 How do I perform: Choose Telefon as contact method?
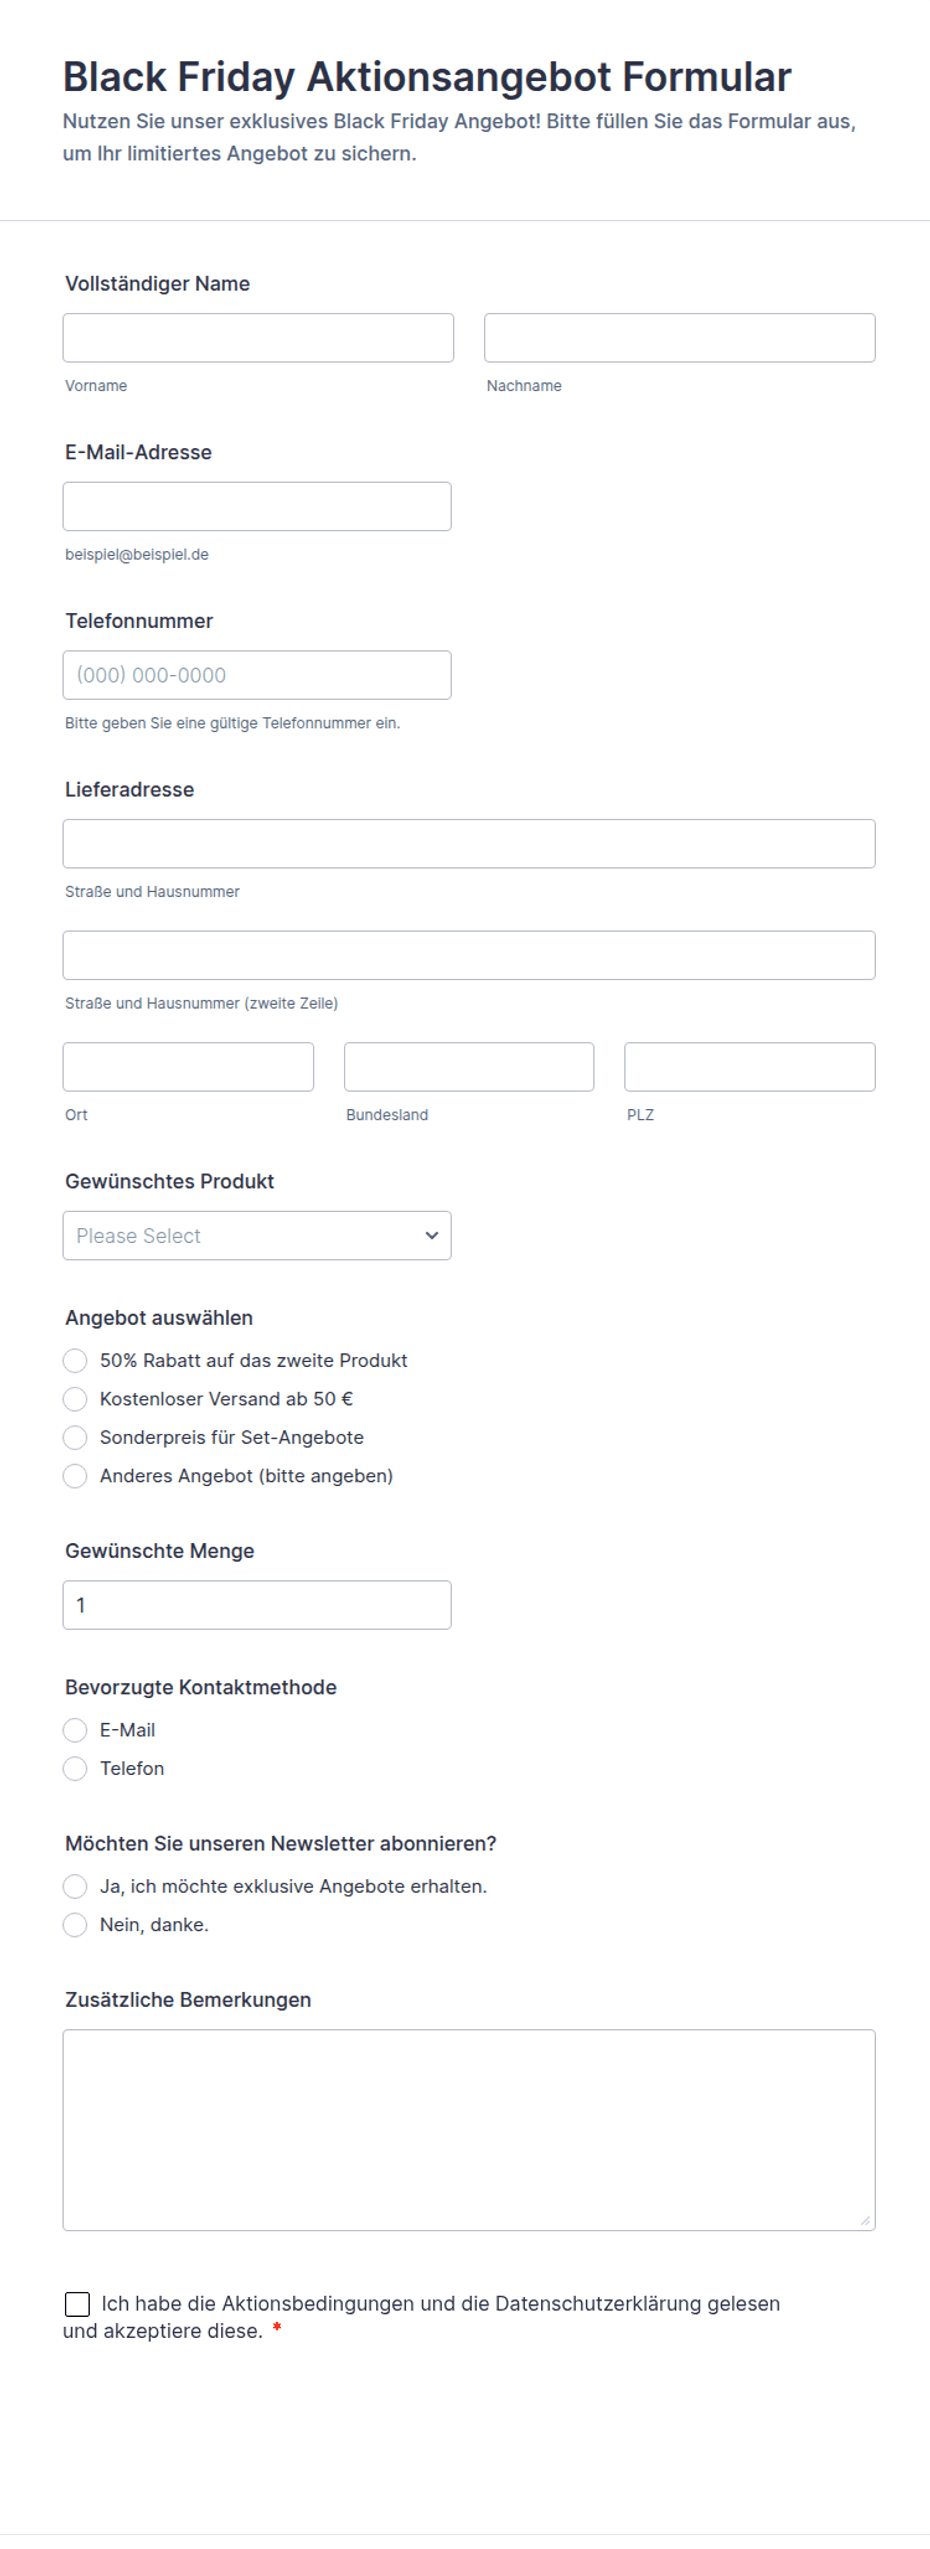pos(75,1769)
